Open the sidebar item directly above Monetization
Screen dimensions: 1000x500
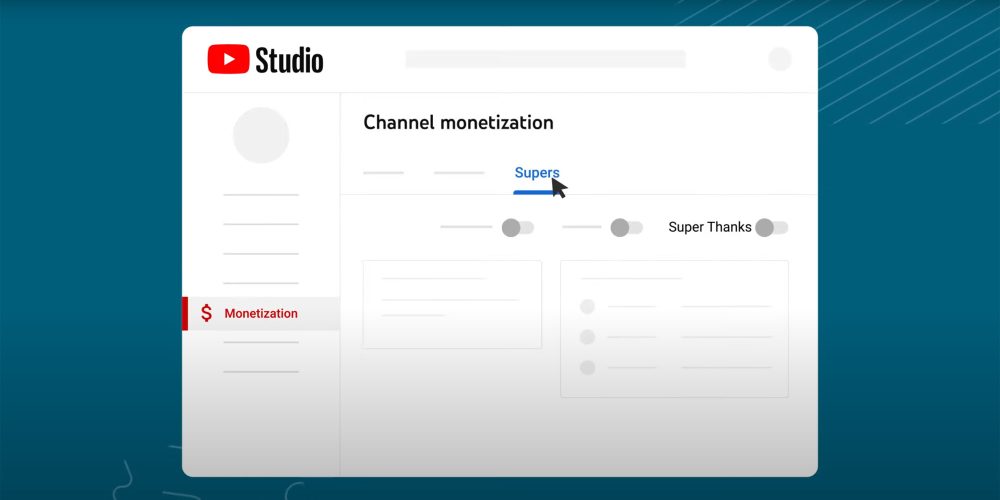(261, 283)
